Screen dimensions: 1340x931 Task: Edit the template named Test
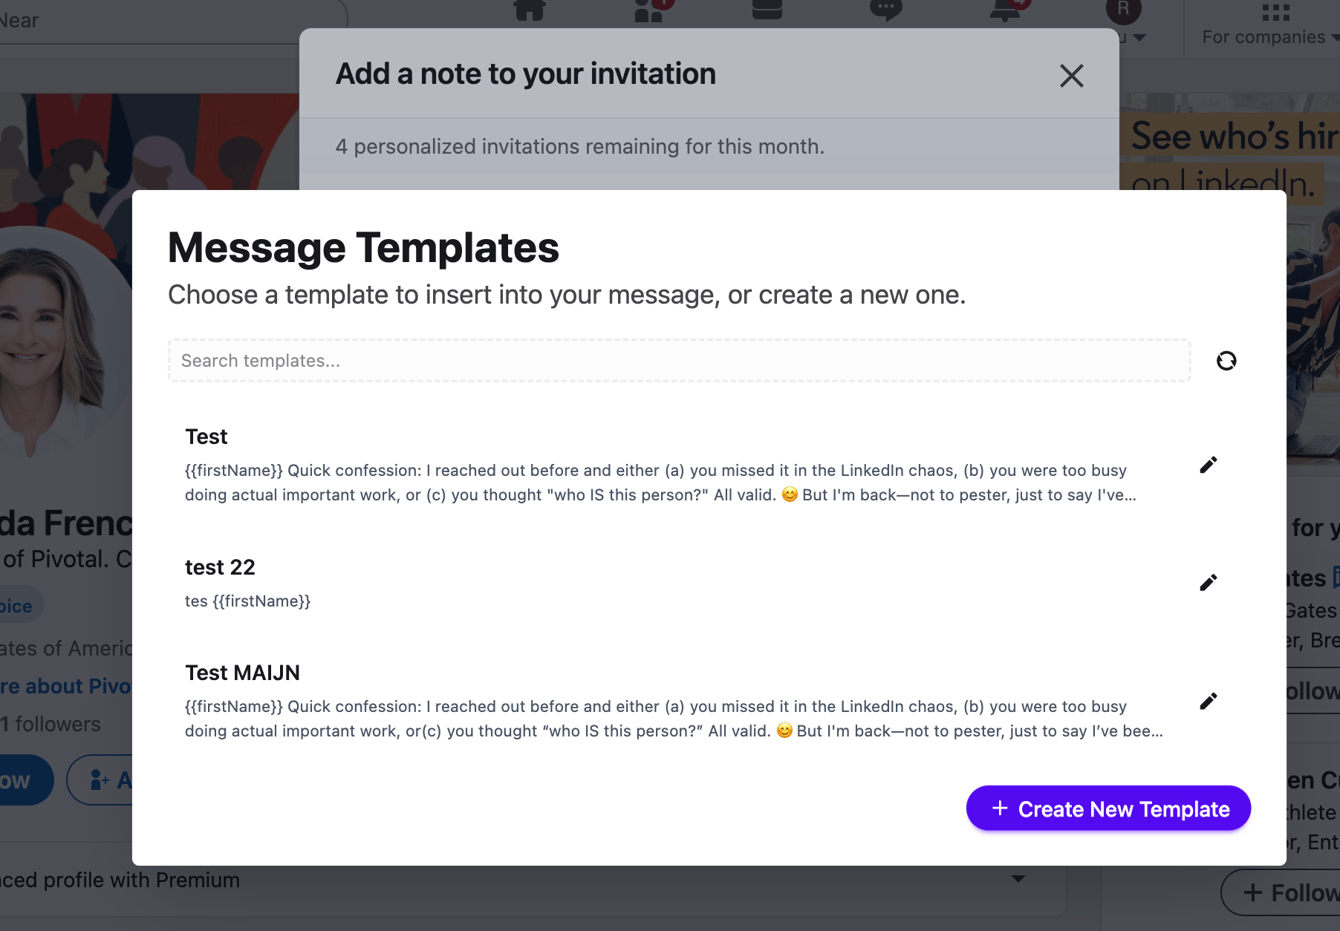[1207, 464]
